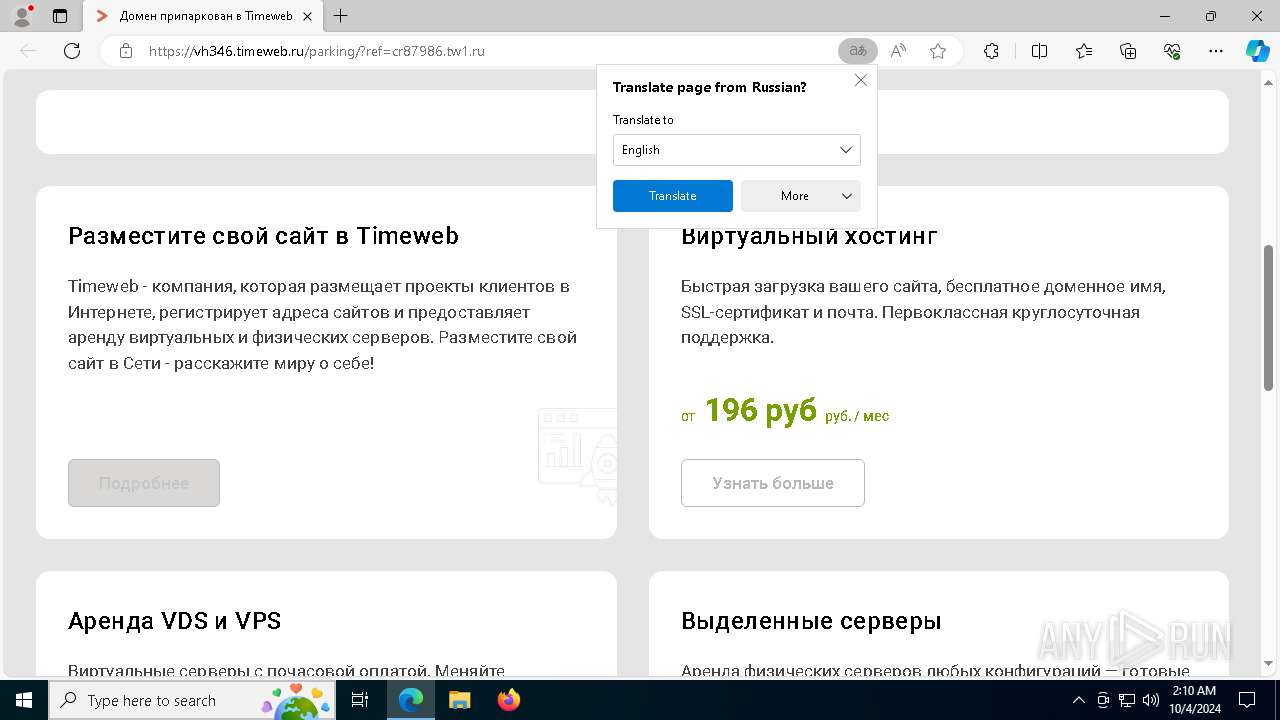
Task: Open the notifications center icon
Action: 1246,700
